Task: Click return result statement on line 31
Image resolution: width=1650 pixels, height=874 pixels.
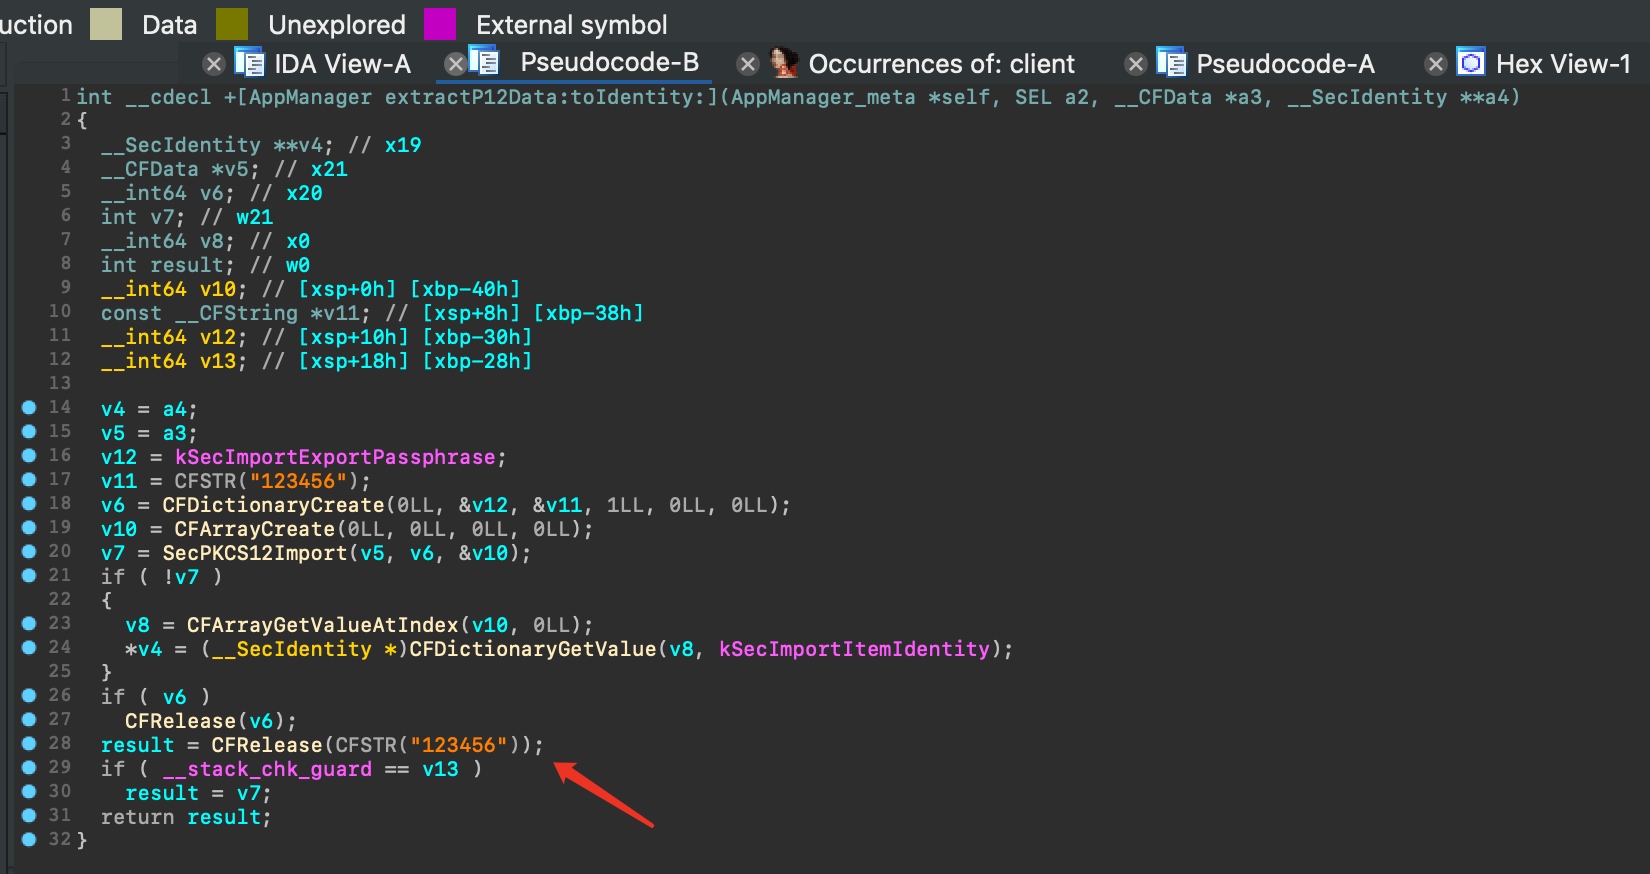Action: coord(186,817)
